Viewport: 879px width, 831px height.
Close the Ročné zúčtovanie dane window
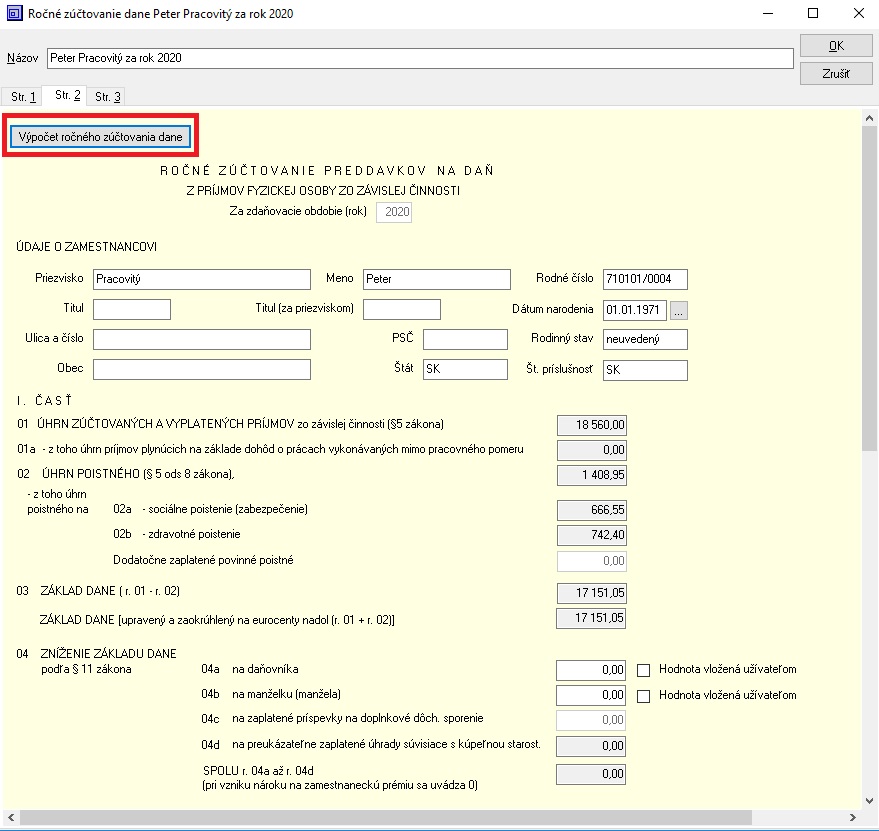point(858,13)
